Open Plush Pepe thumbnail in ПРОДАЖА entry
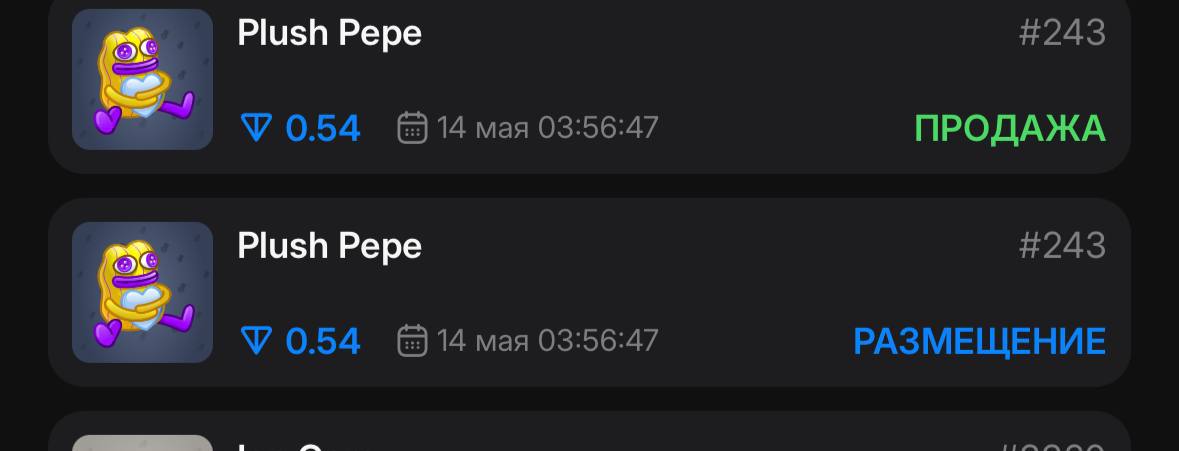Screen dimensions: 1179x451 (x=142, y=80)
